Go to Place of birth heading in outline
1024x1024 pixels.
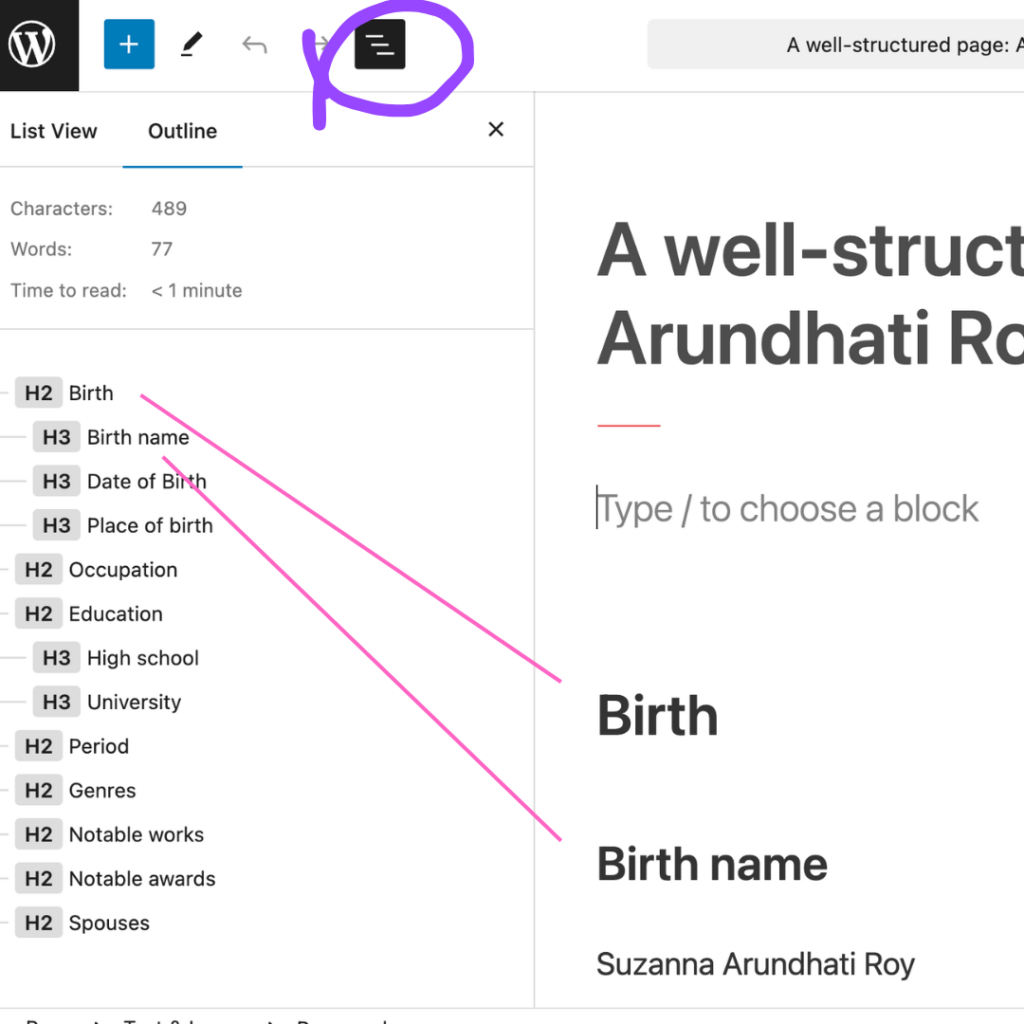pyautogui.click(x=149, y=525)
